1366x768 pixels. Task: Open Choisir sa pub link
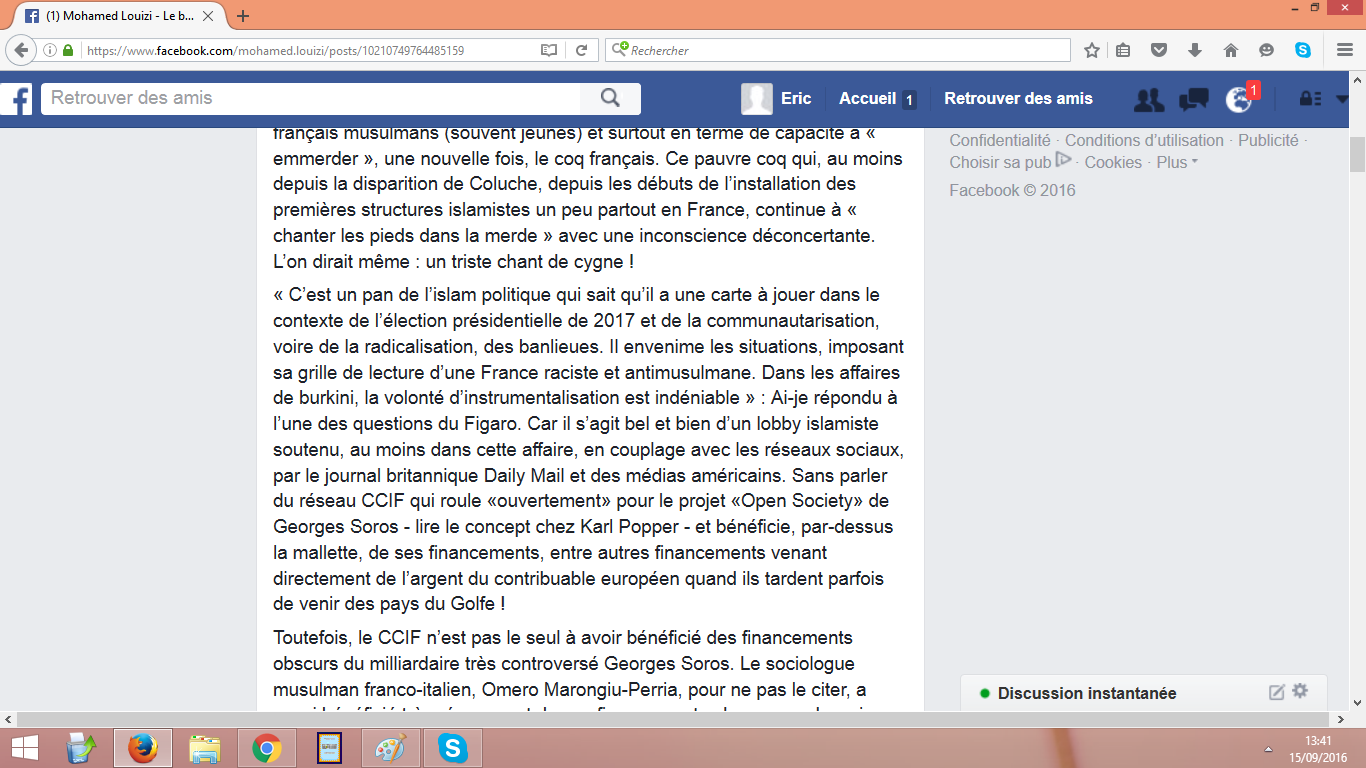[1010, 162]
